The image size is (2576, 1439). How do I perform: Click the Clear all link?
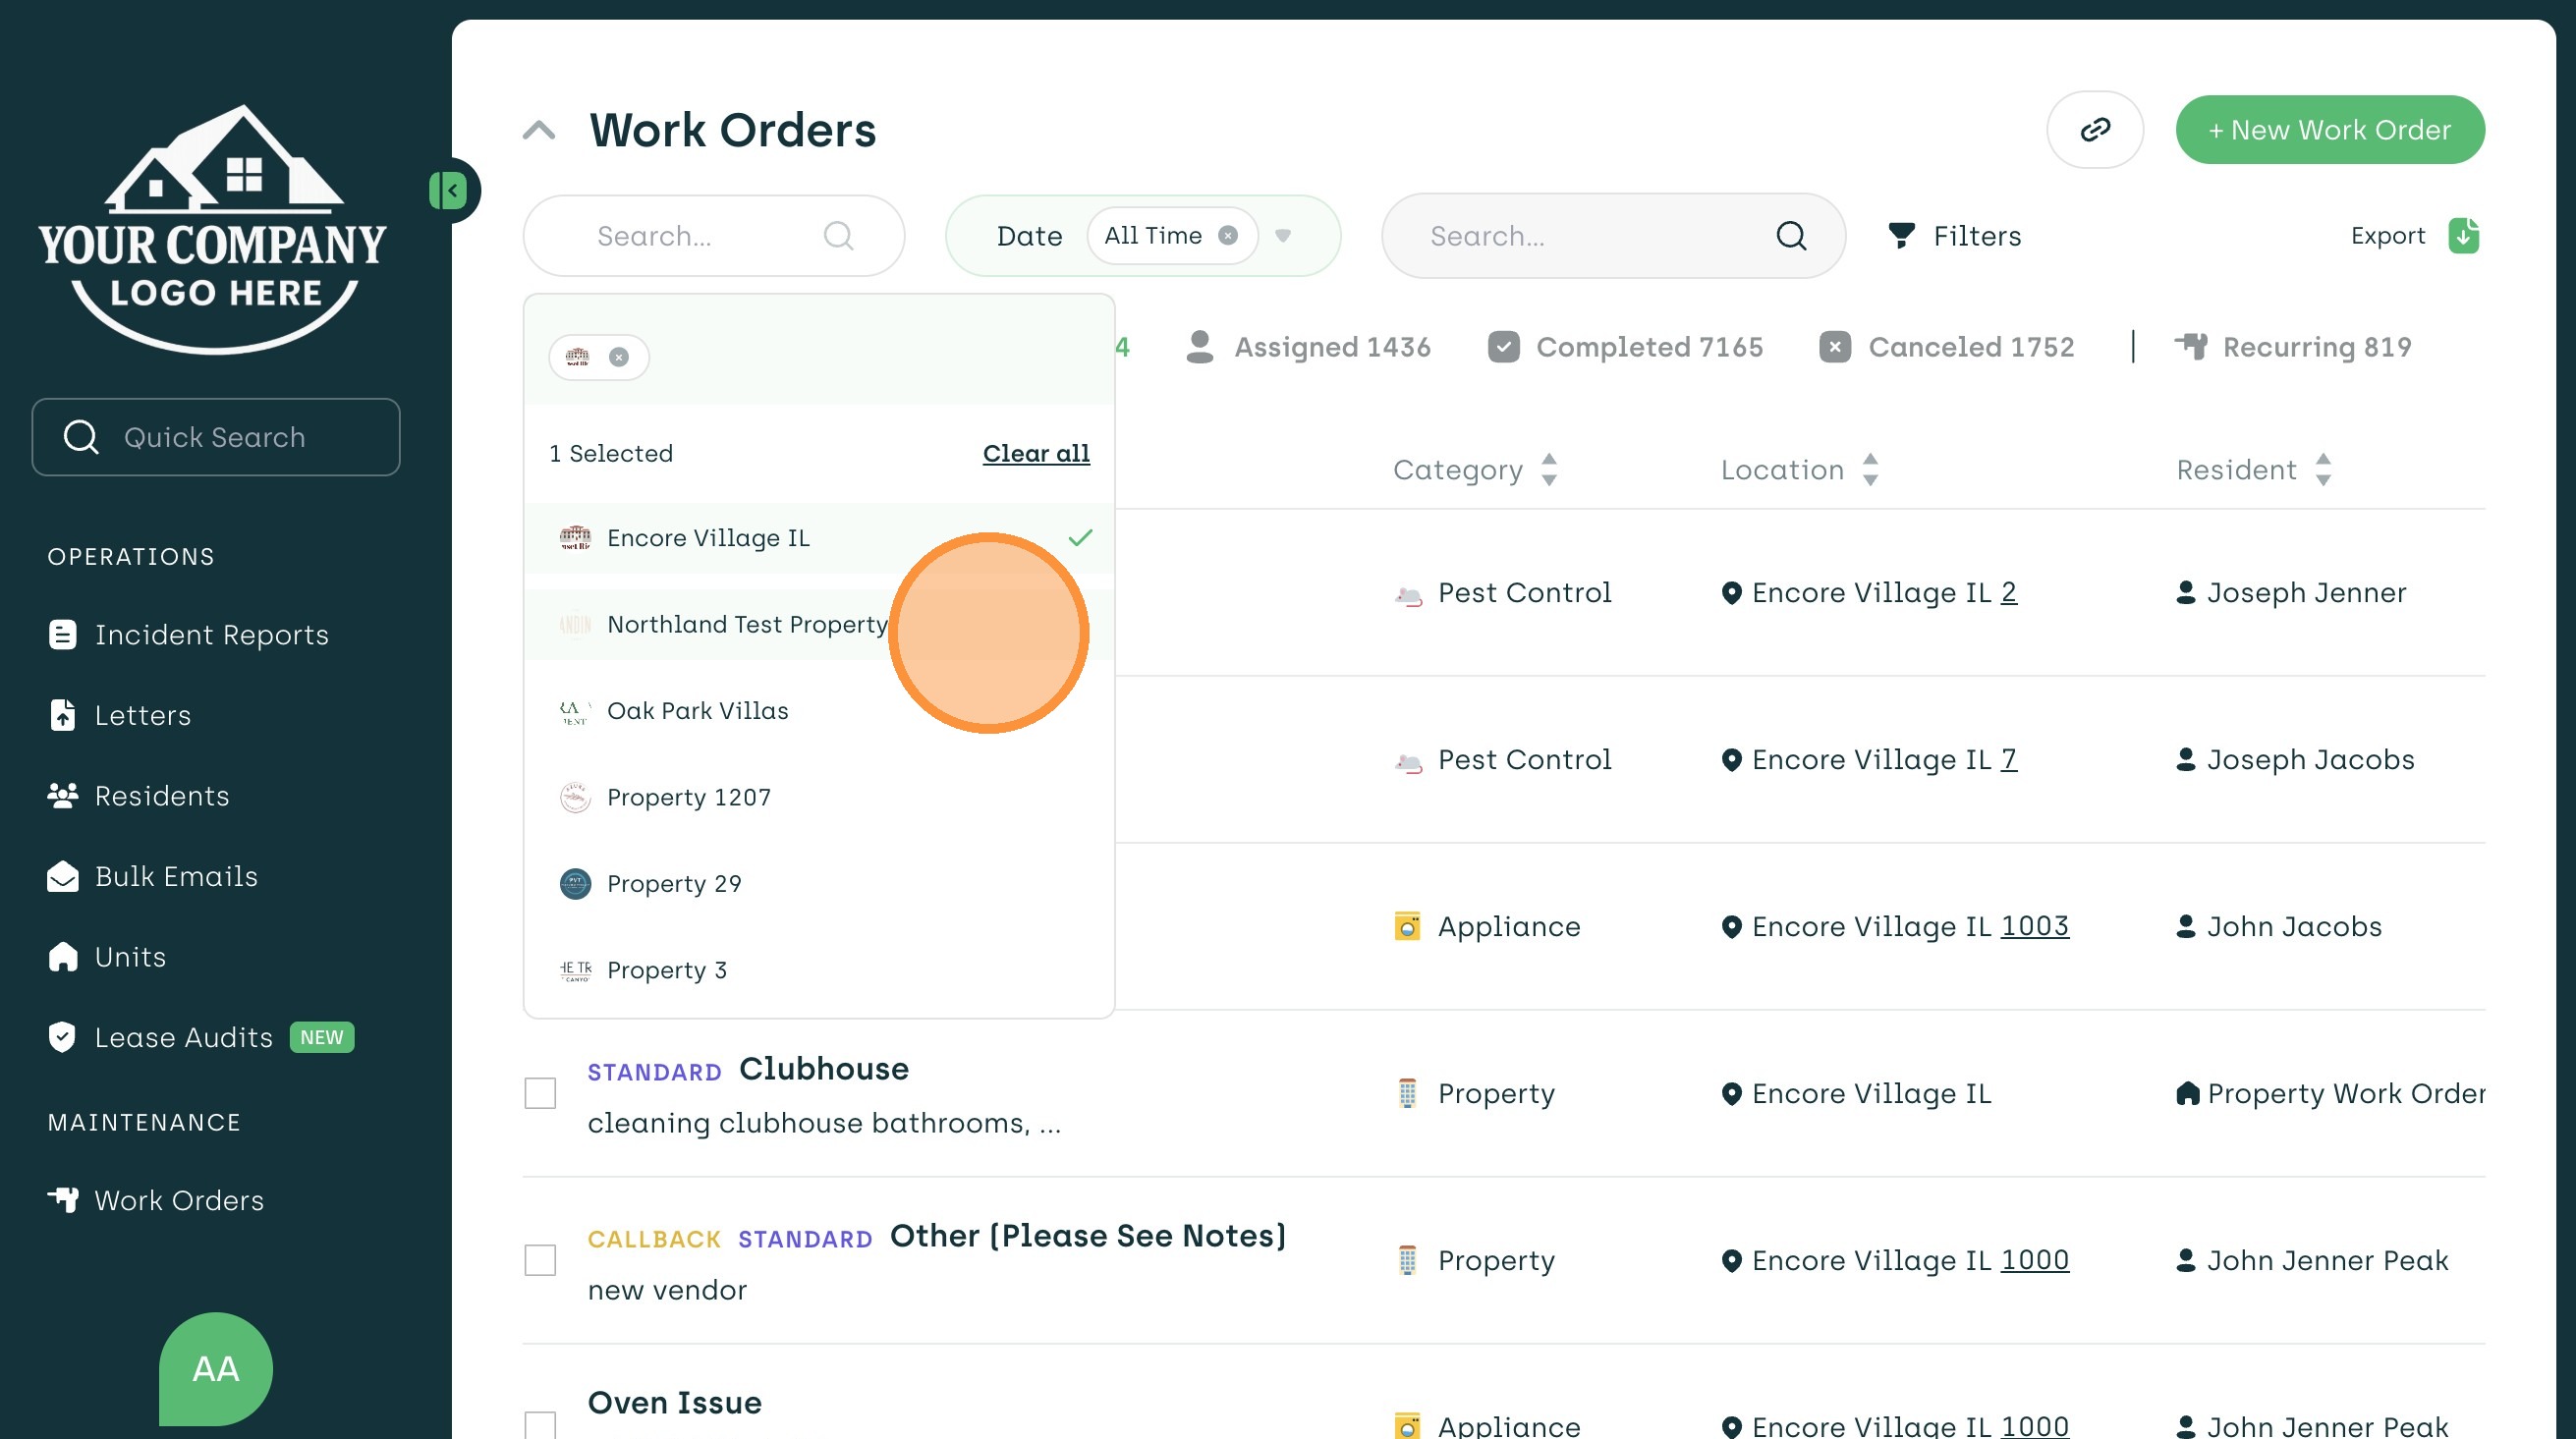pyautogui.click(x=1036, y=453)
